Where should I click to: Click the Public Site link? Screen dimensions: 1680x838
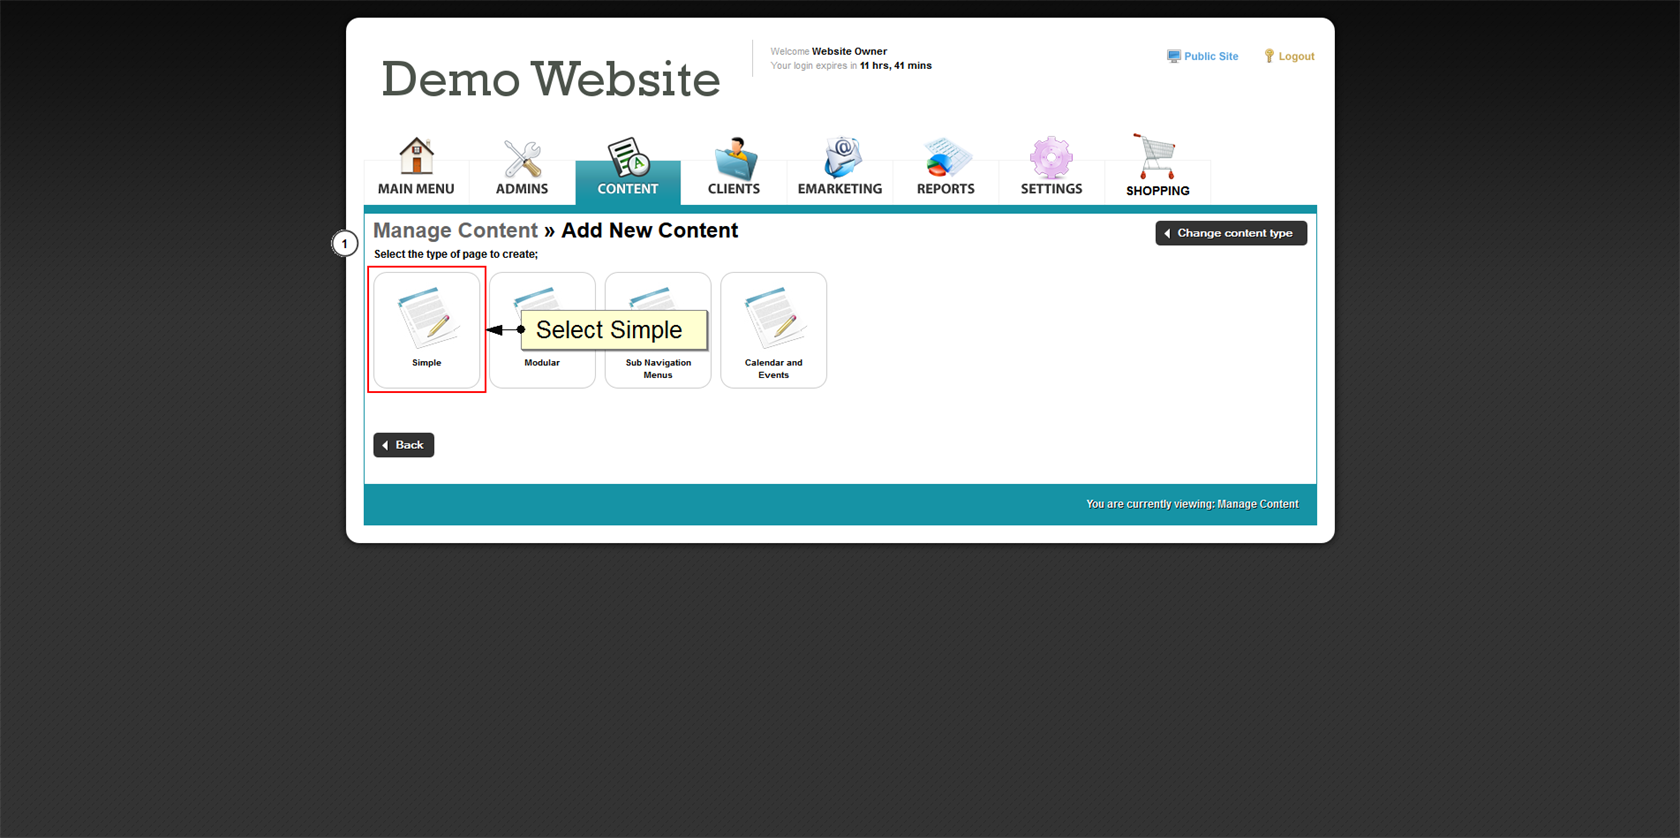point(1210,57)
